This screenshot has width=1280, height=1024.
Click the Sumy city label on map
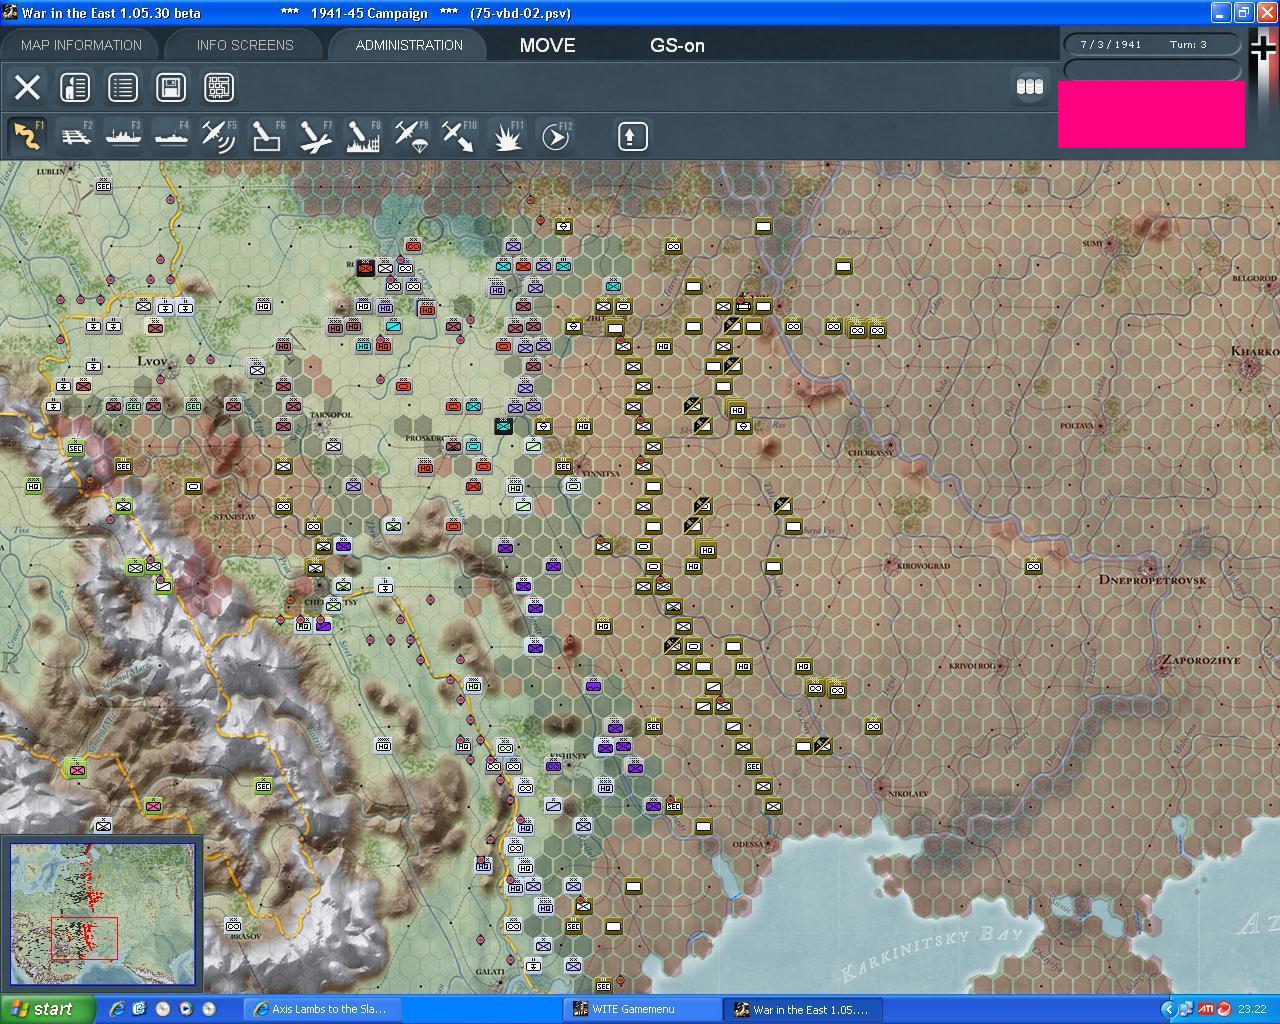point(1092,243)
